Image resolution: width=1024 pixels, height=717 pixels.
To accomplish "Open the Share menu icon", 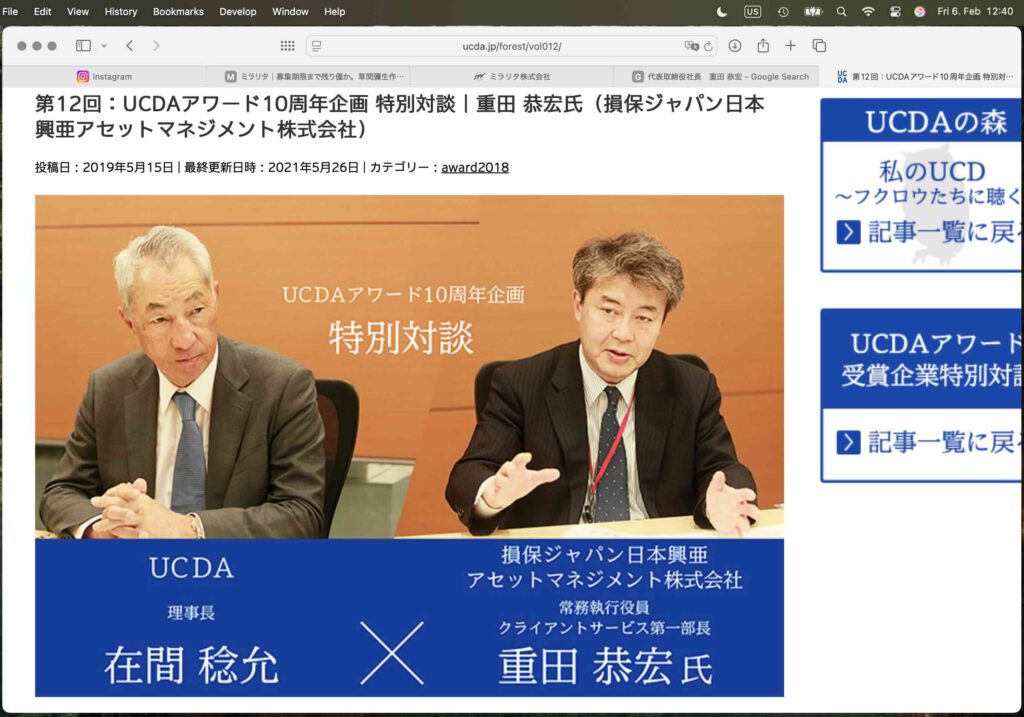I will 763,46.
